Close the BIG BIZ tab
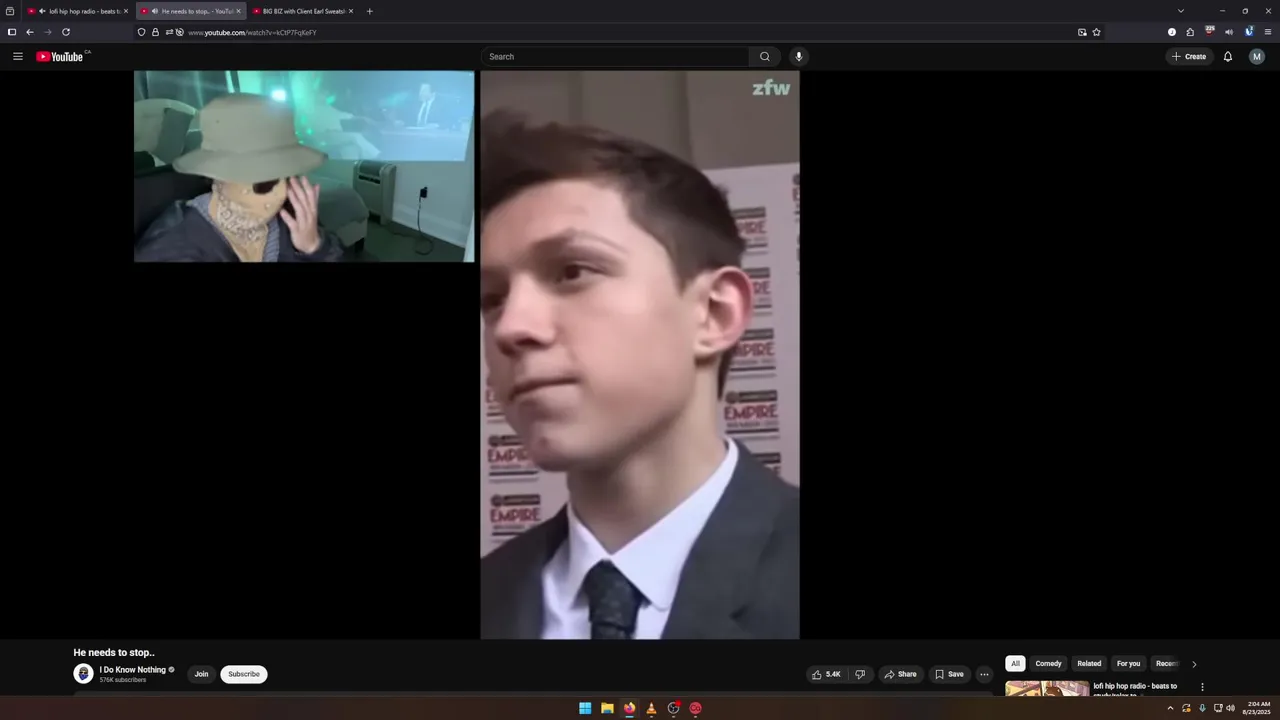Image resolution: width=1280 pixels, height=720 pixels. [351, 11]
